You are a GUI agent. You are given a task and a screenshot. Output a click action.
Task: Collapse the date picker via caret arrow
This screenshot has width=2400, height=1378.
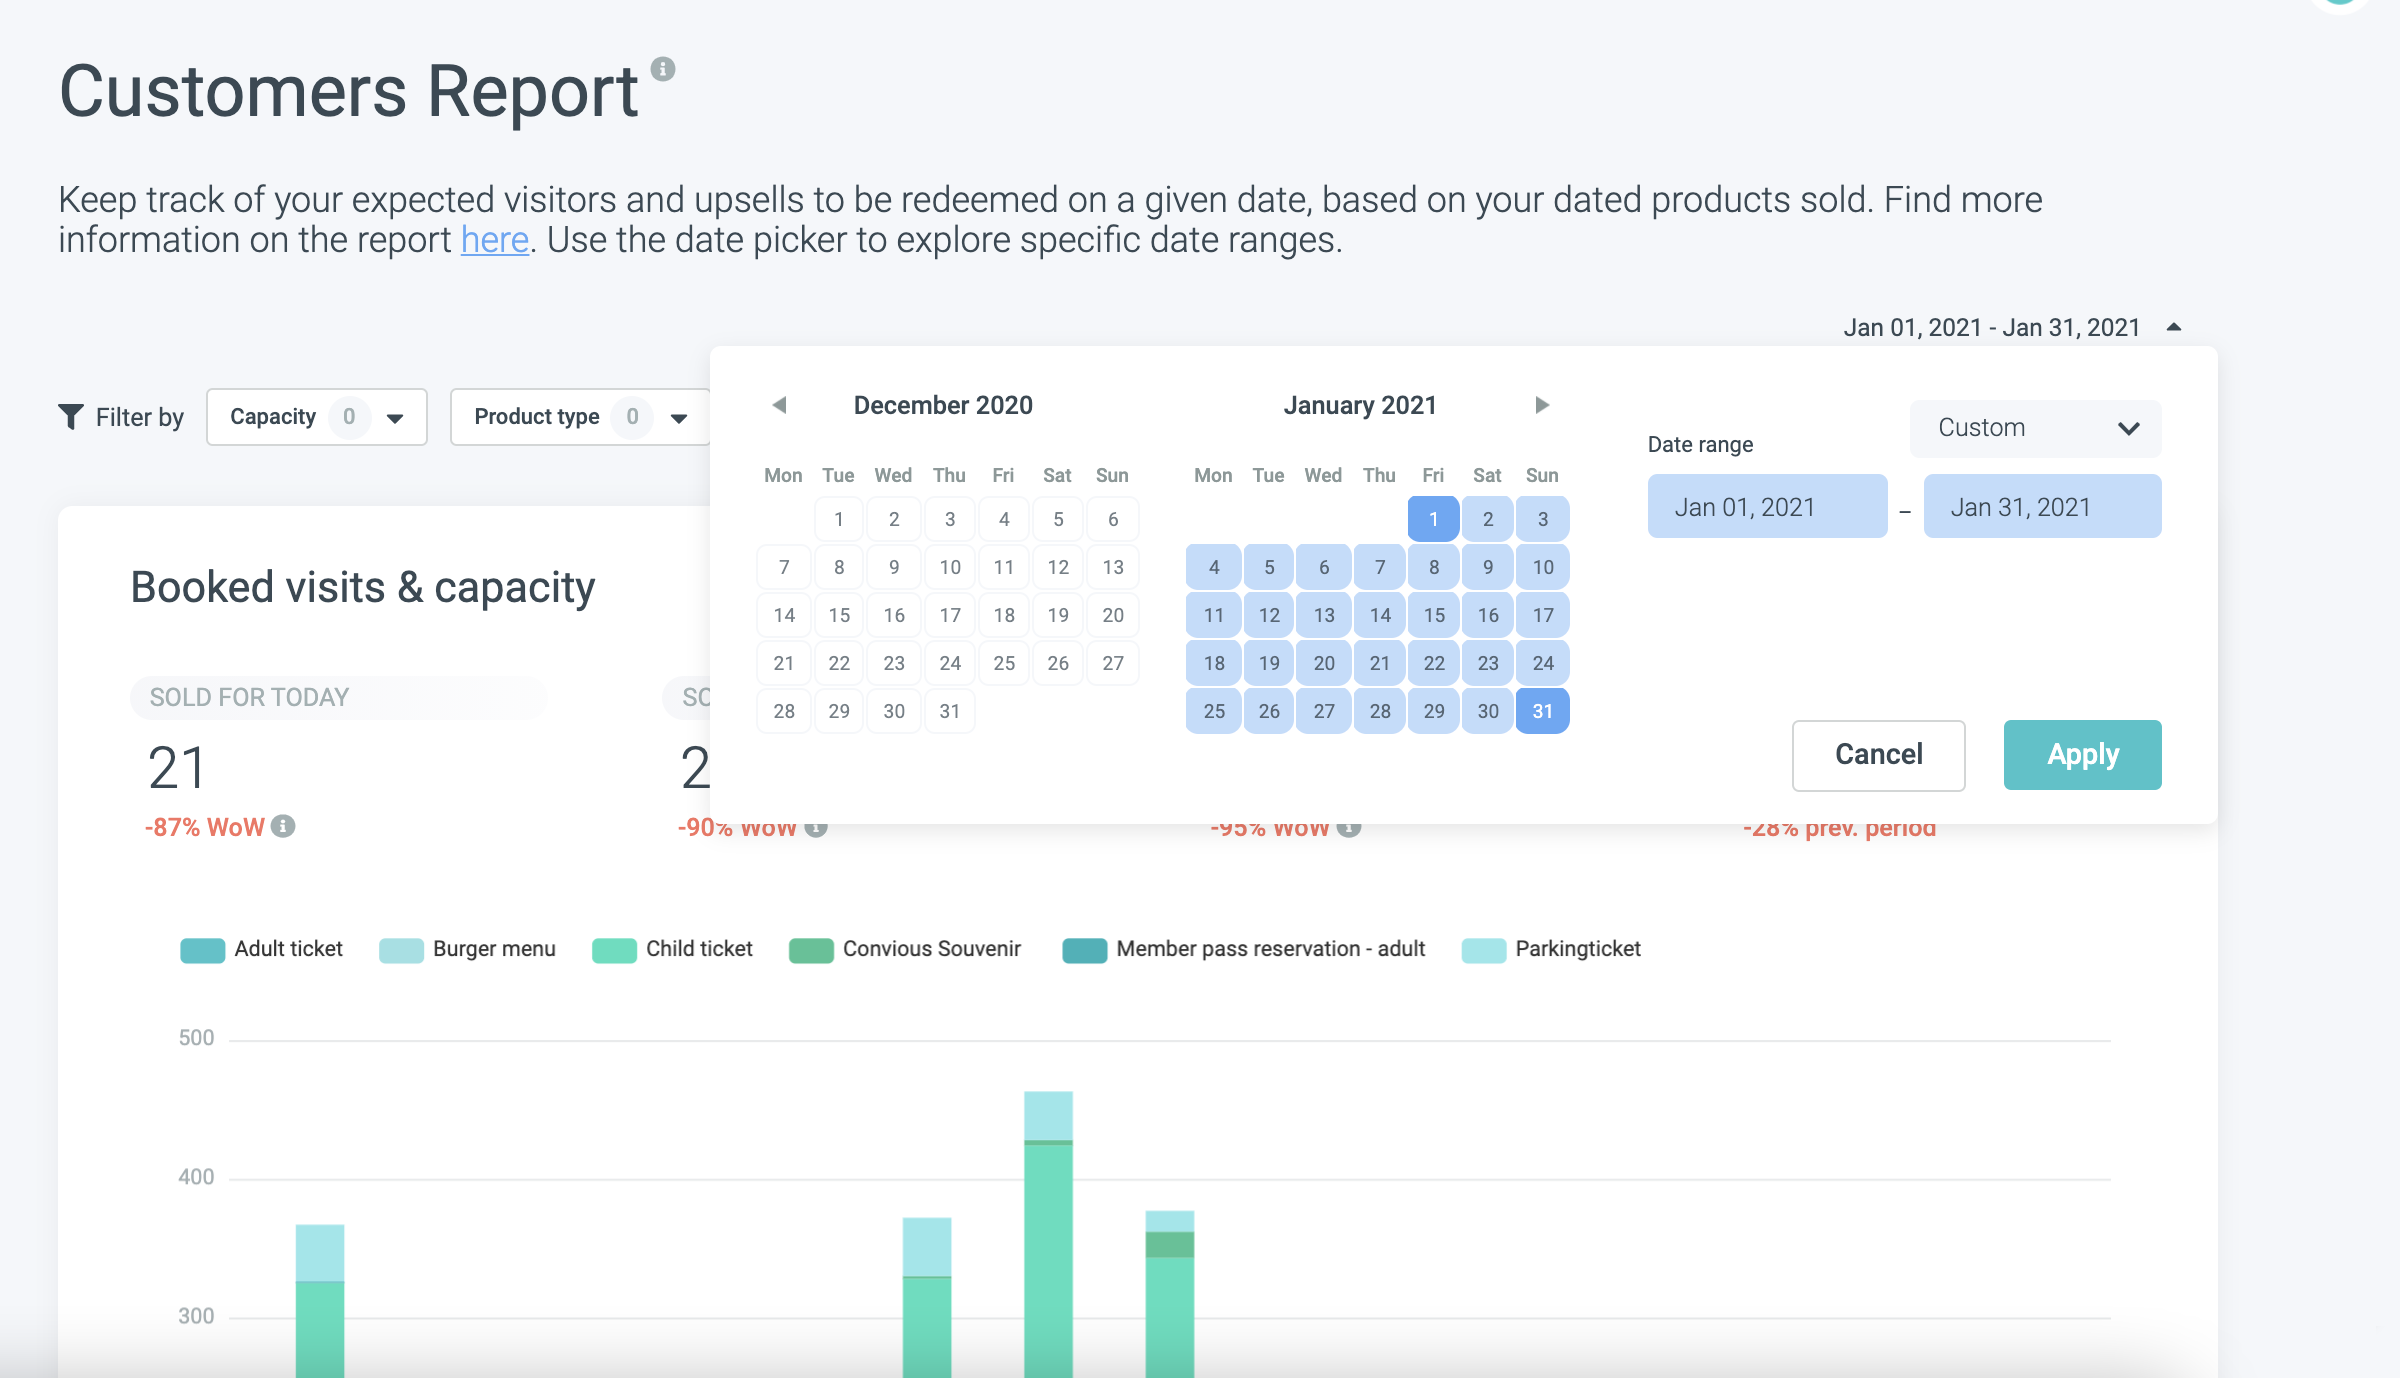tap(2173, 328)
